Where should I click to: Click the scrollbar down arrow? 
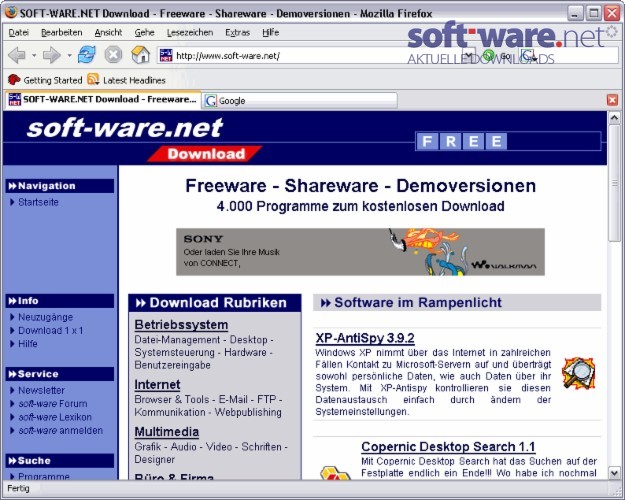pos(614,473)
